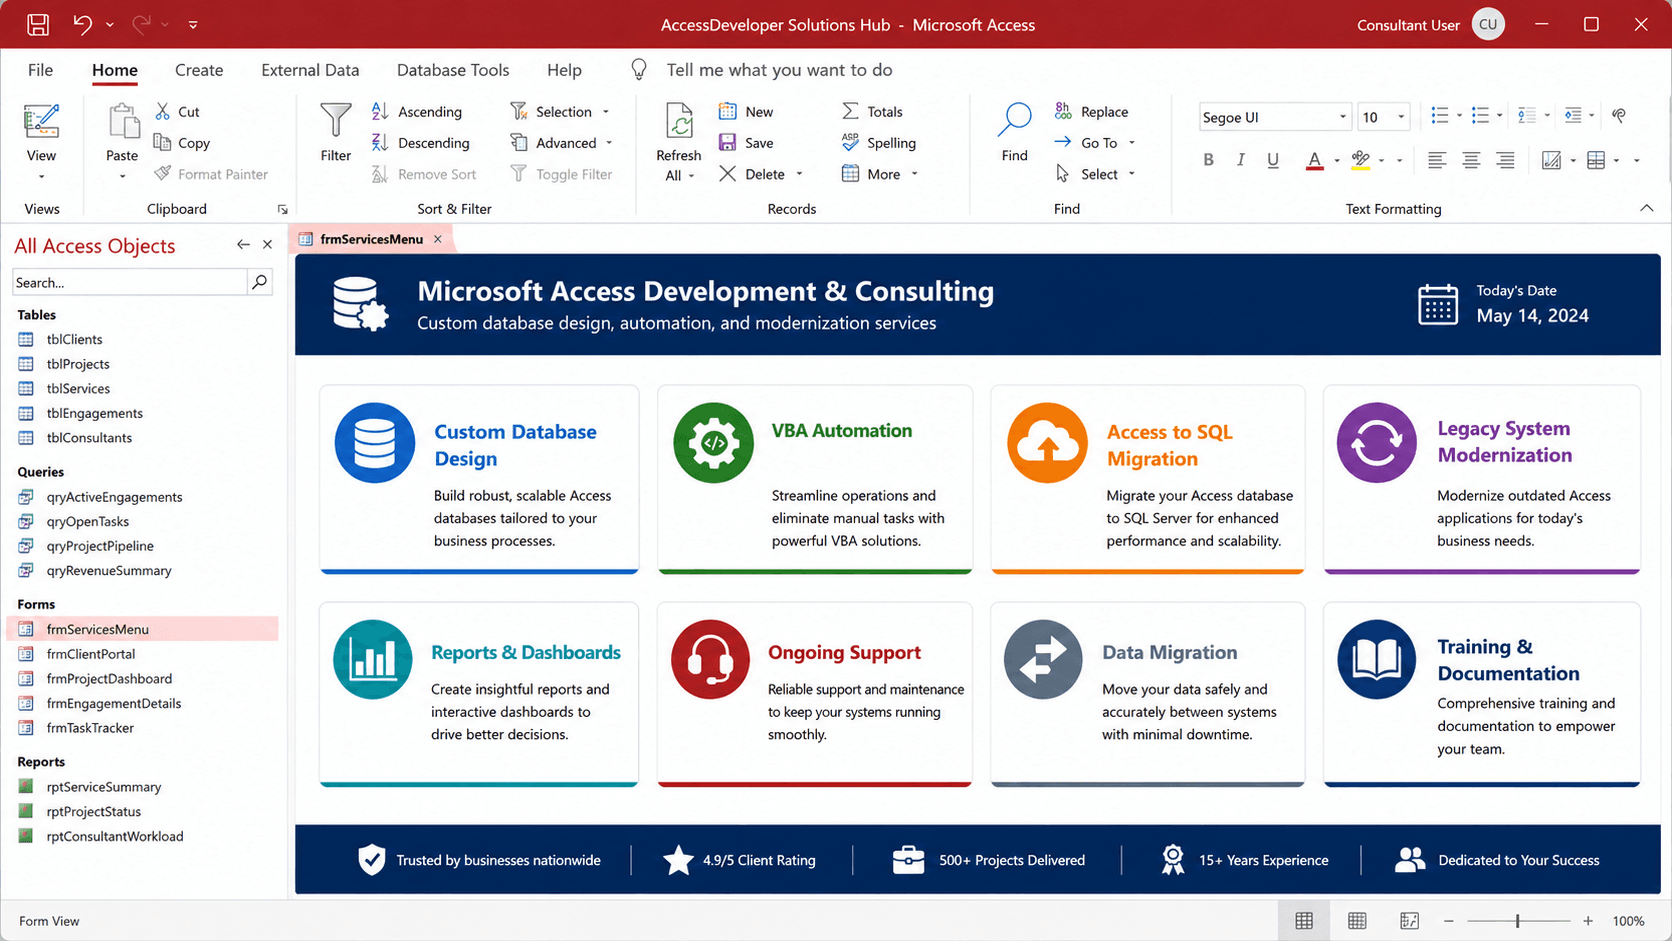The image size is (1672, 941).
Task: Toggle Bold text formatting
Action: [x=1208, y=160]
